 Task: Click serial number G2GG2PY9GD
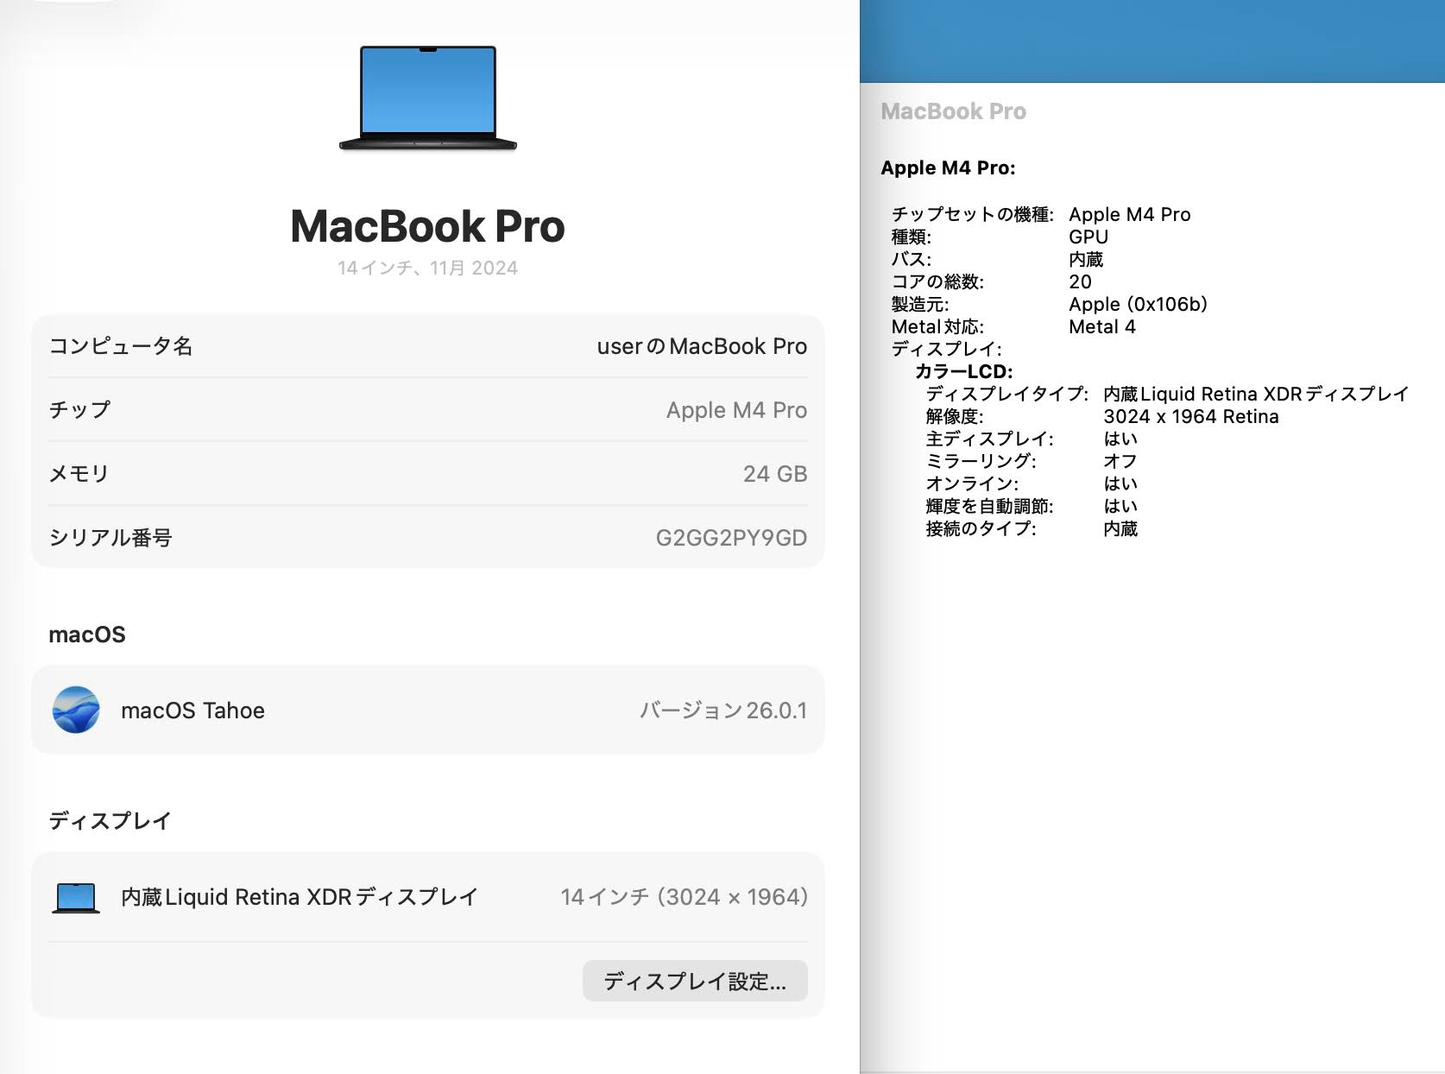[731, 538]
